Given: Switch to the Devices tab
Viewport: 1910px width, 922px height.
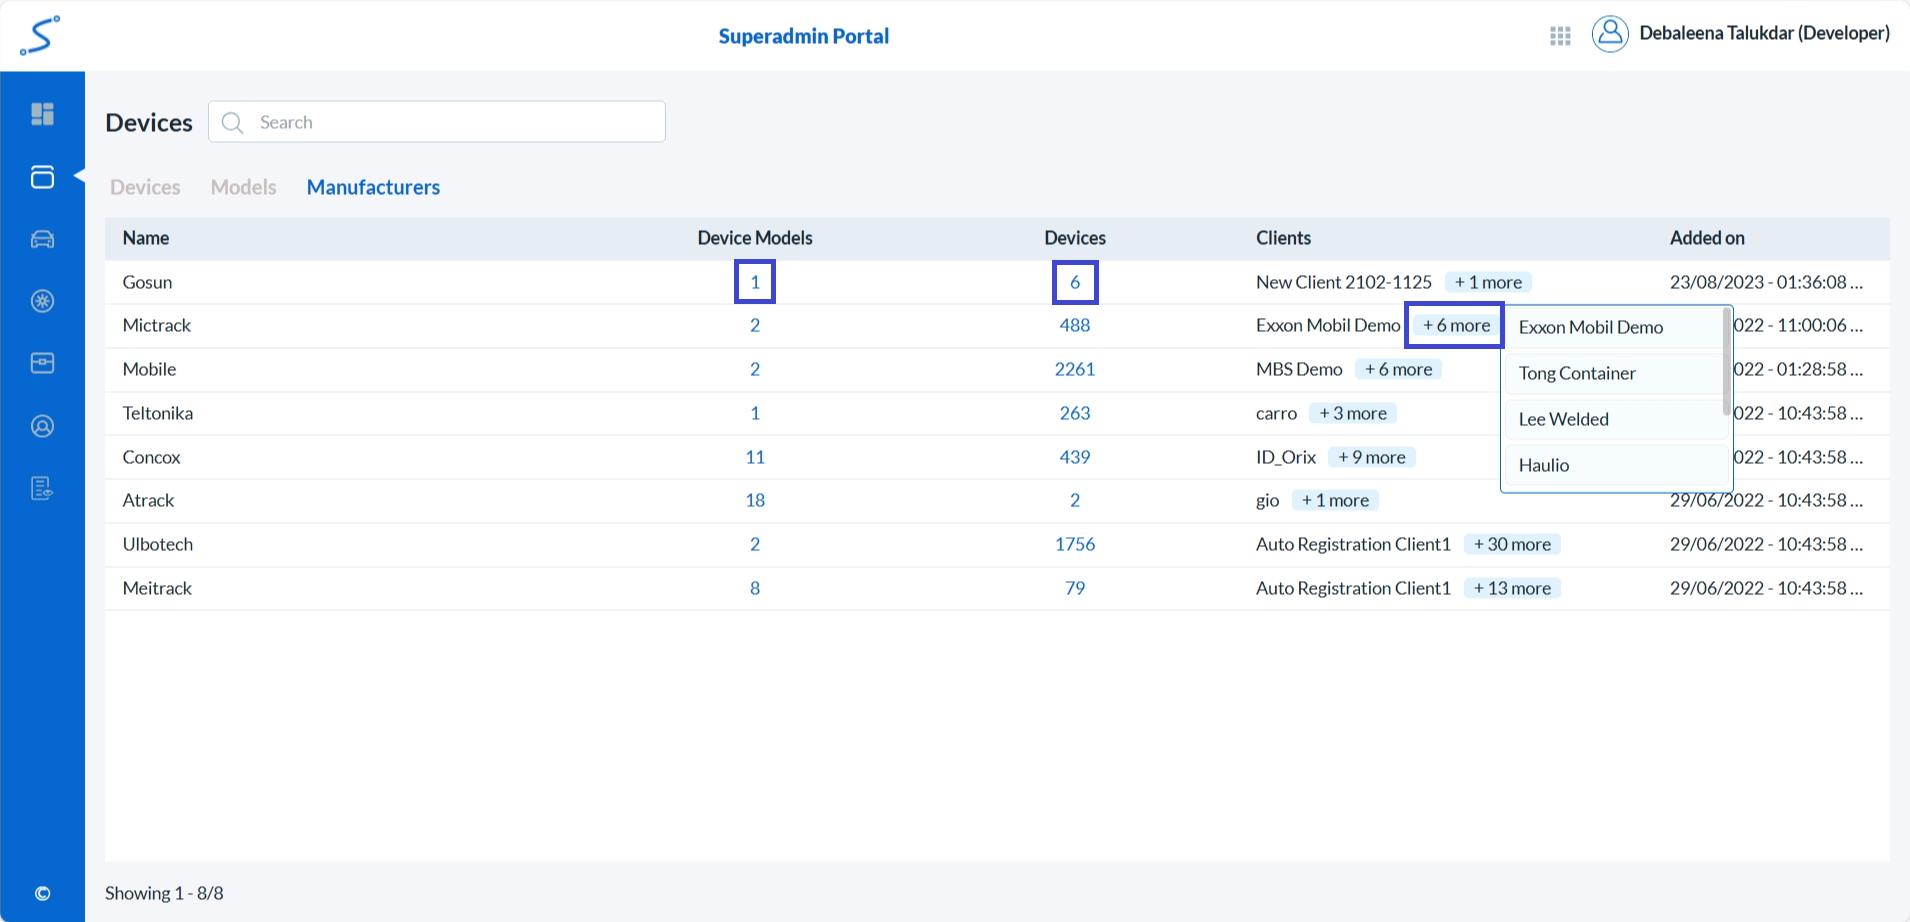Looking at the screenshot, I should (145, 187).
